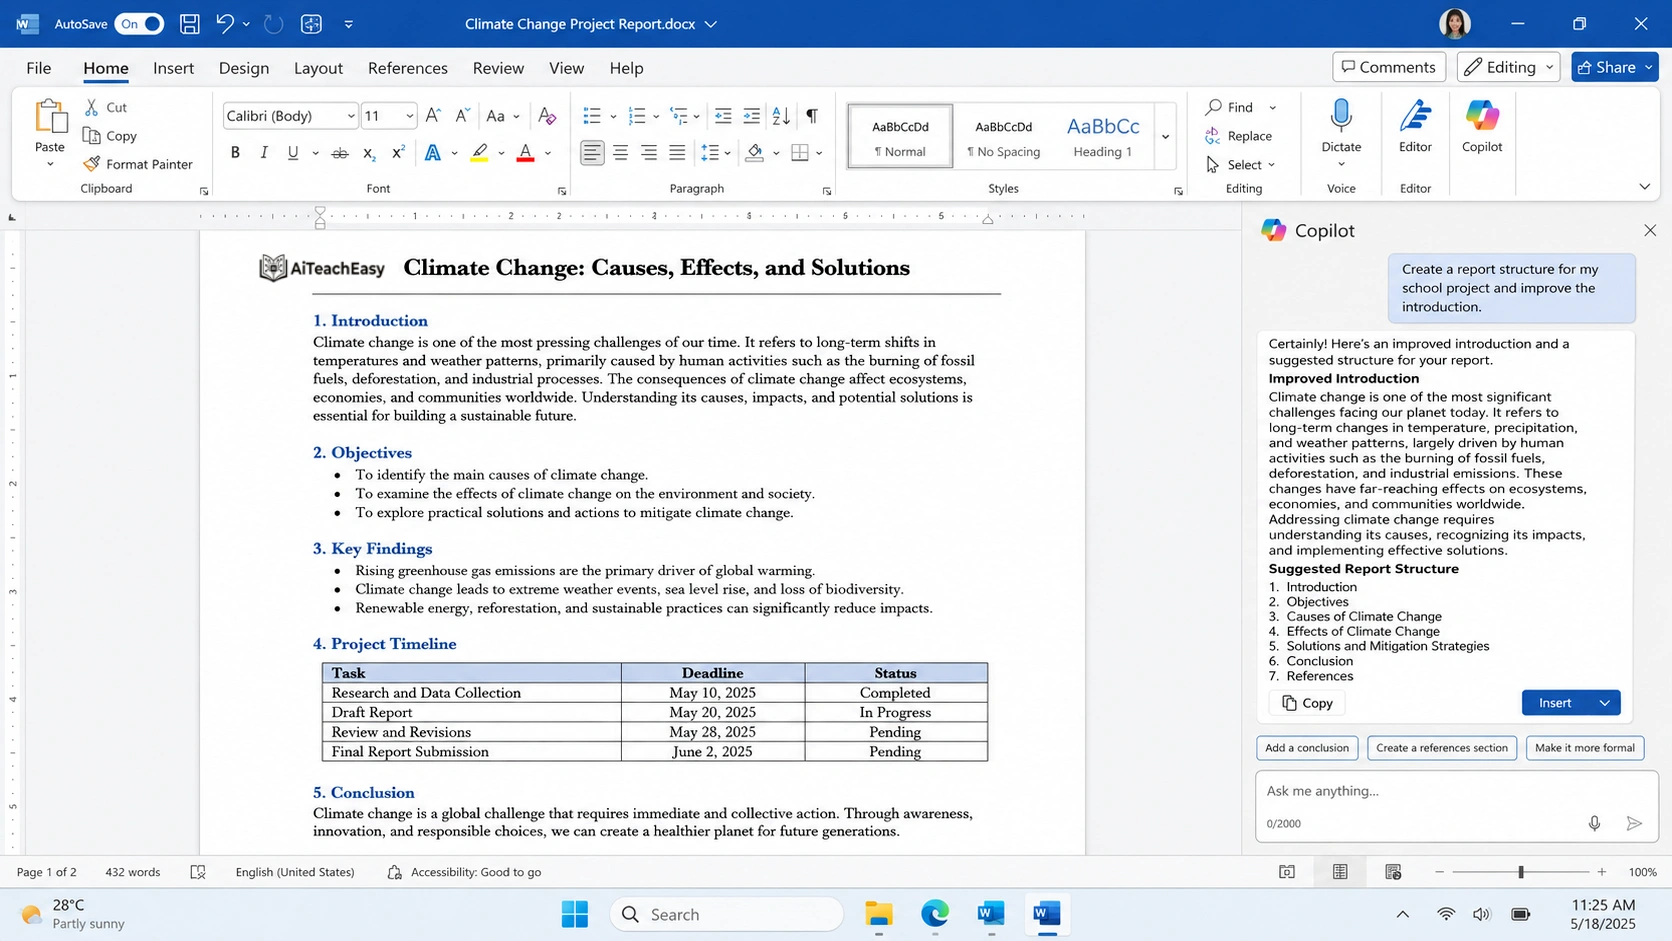Sort paragraph A to Z
Image resolution: width=1672 pixels, height=941 pixels.
(782, 116)
